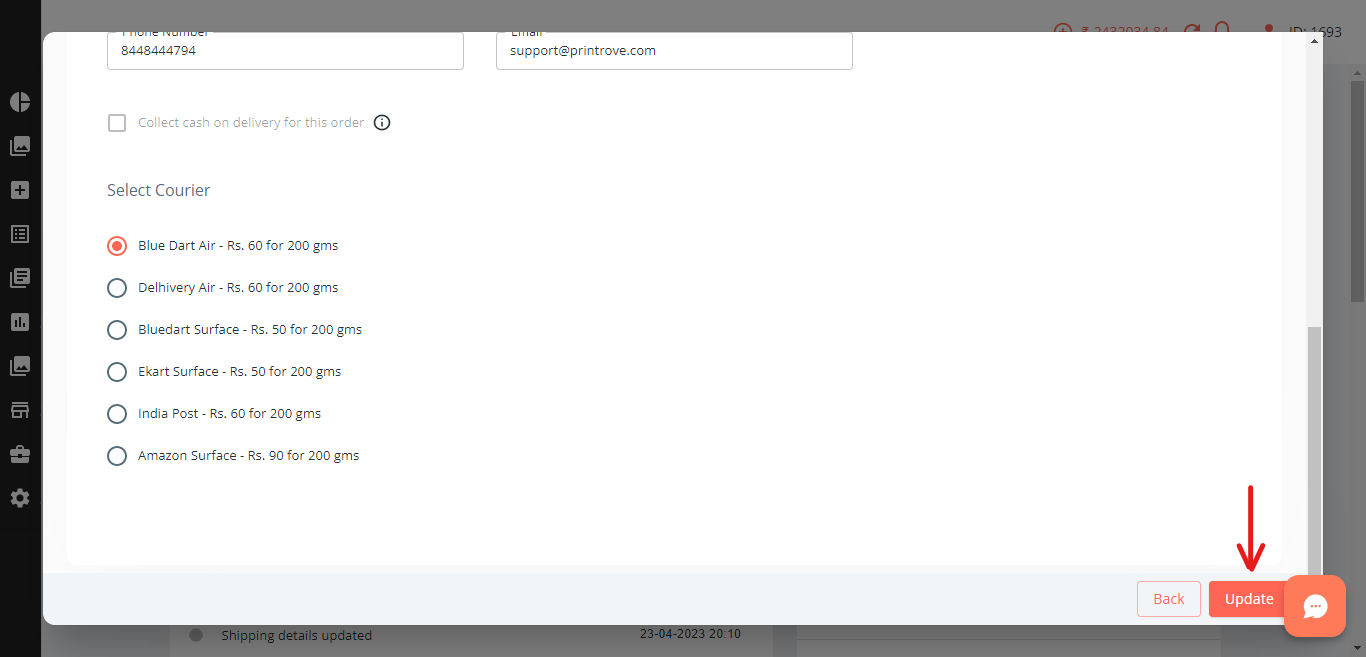This screenshot has height=657, width=1366.
Task: Open the single picture icon in sidebar
Action: coord(20,366)
